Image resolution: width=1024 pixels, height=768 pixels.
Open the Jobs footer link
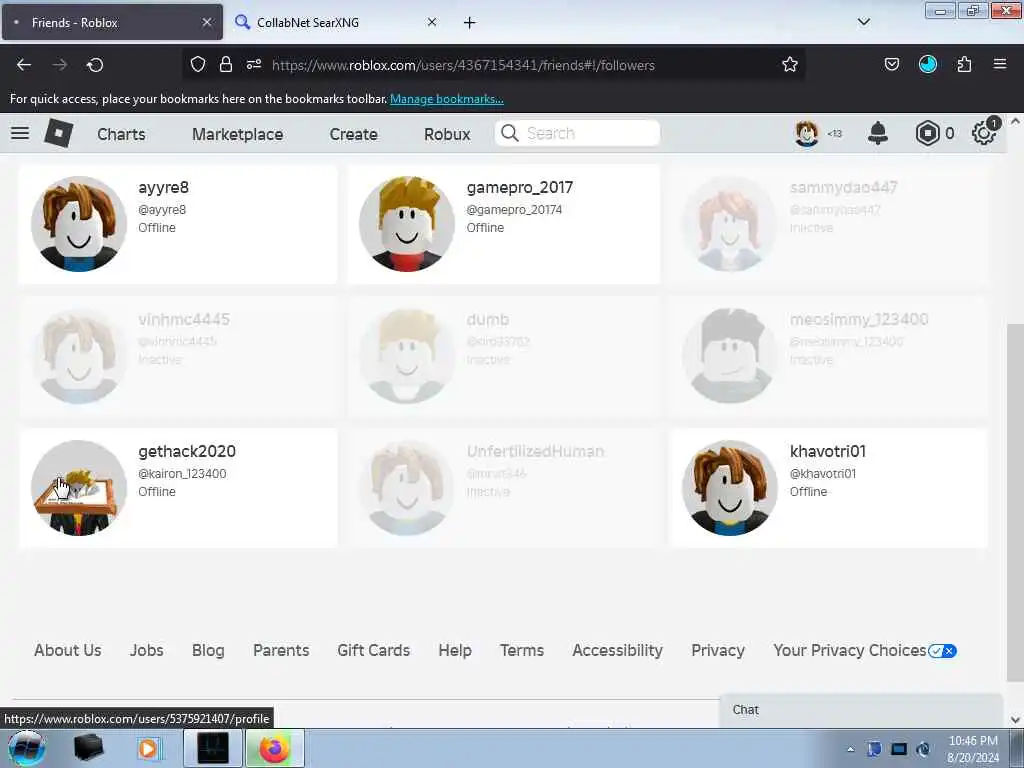tap(146, 650)
